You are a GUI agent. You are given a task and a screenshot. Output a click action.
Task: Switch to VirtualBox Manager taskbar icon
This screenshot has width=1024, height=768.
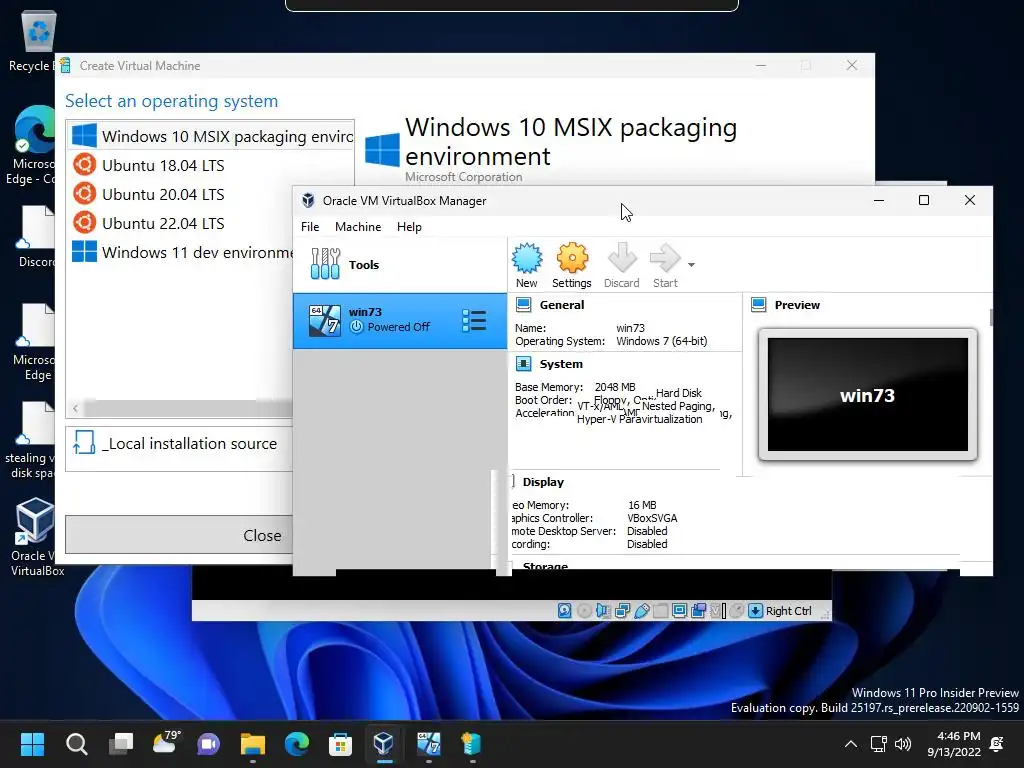click(x=384, y=744)
